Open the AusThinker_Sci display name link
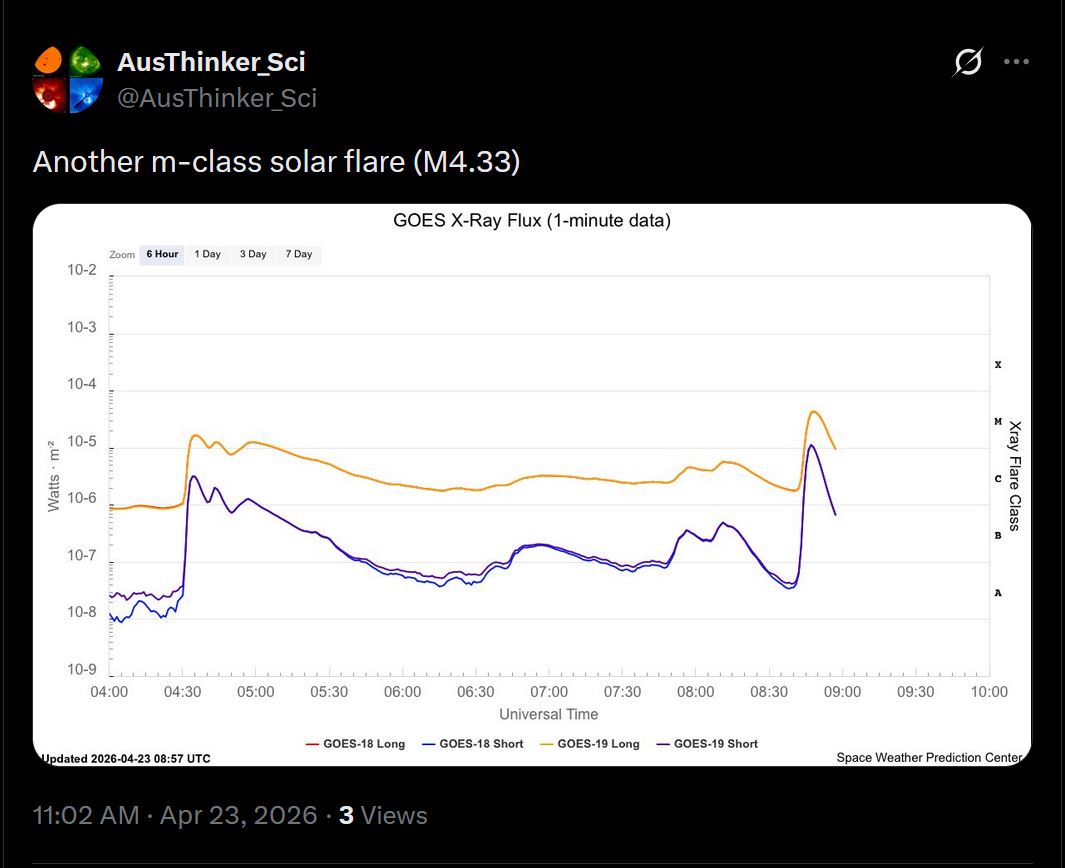Image resolution: width=1065 pixels, height=868 pixels. [211, 62]
